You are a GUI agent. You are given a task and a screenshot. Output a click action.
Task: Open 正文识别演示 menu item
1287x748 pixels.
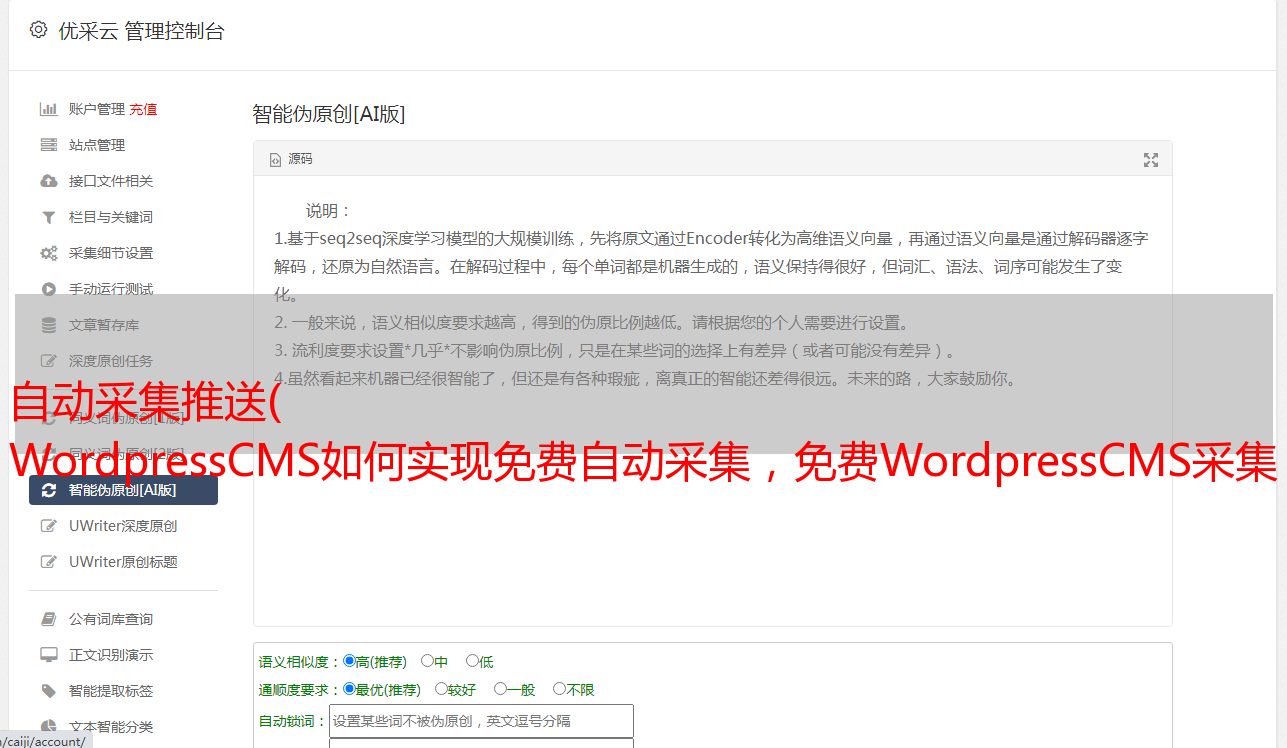pyautogui.click(x=111, y=655)
